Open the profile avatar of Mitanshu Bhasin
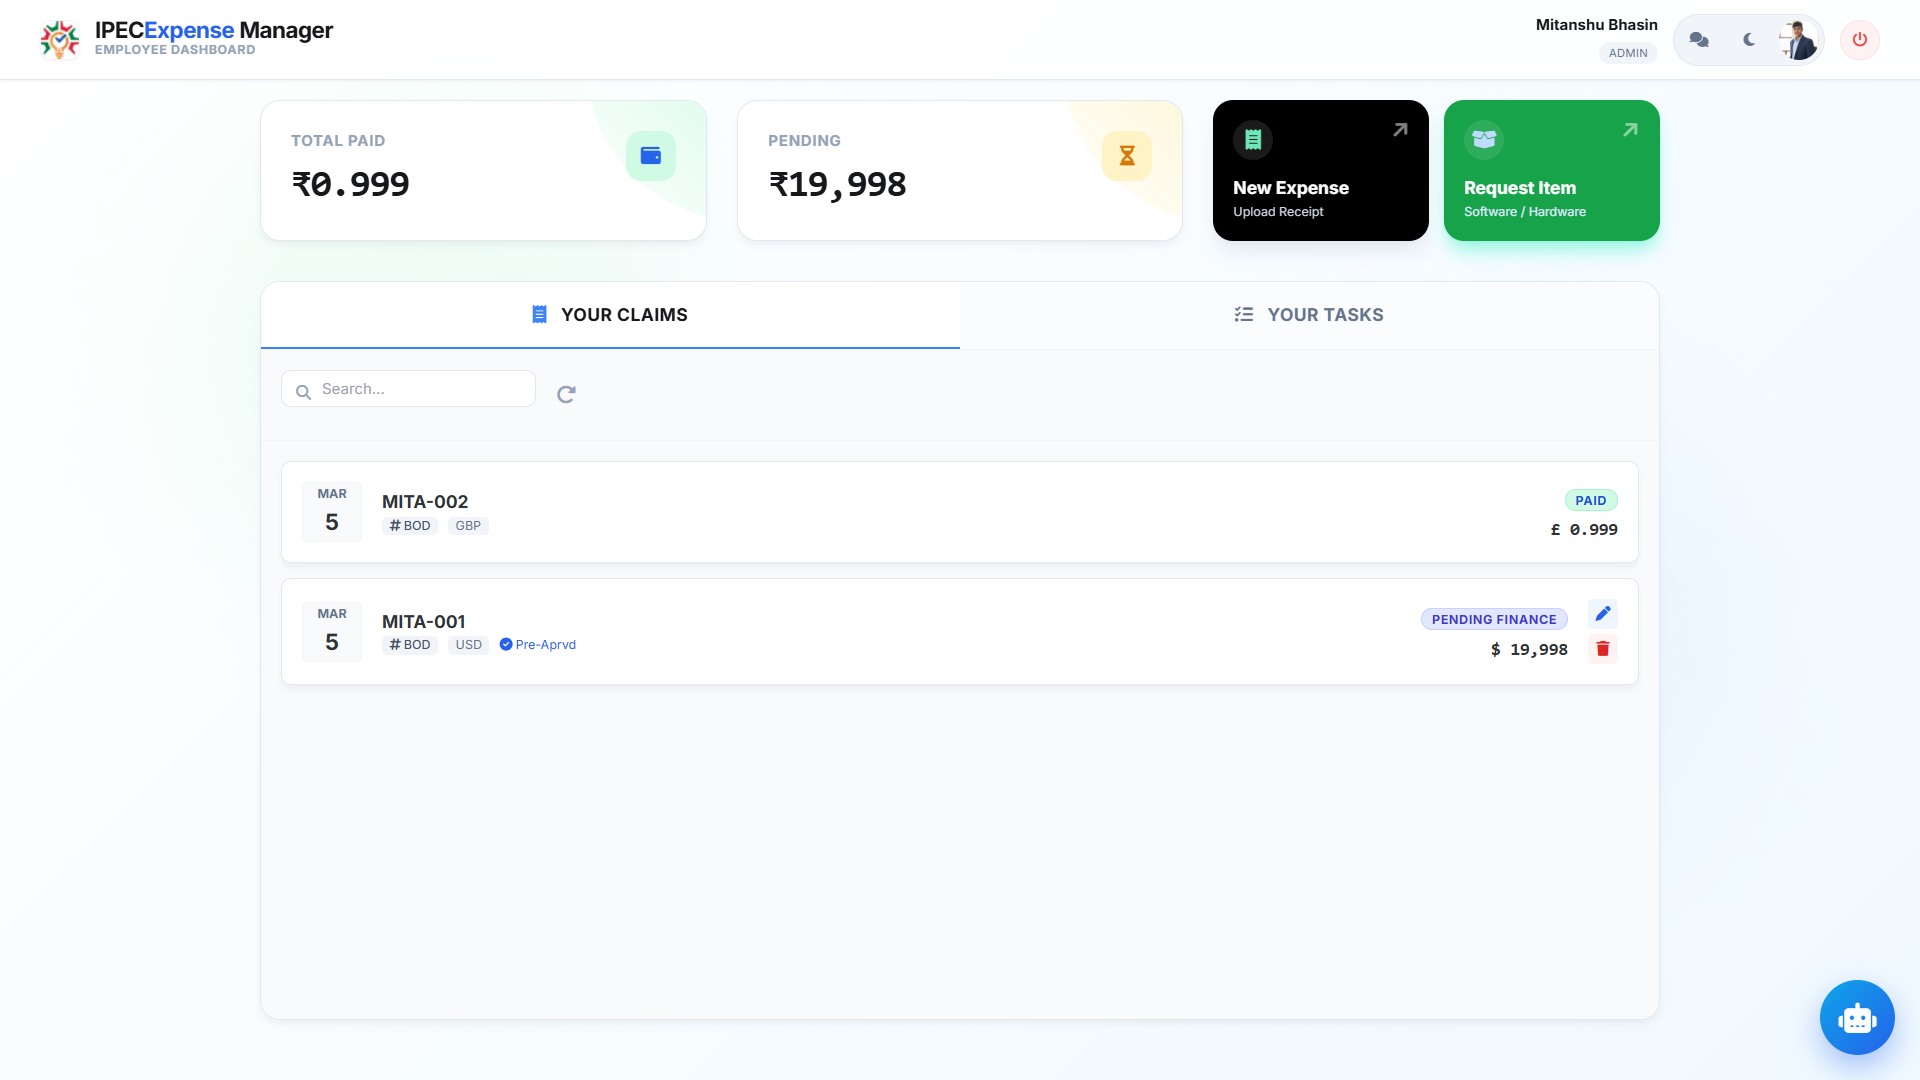Viewport: 1920px width, 1080px height. click(1797, 40)
